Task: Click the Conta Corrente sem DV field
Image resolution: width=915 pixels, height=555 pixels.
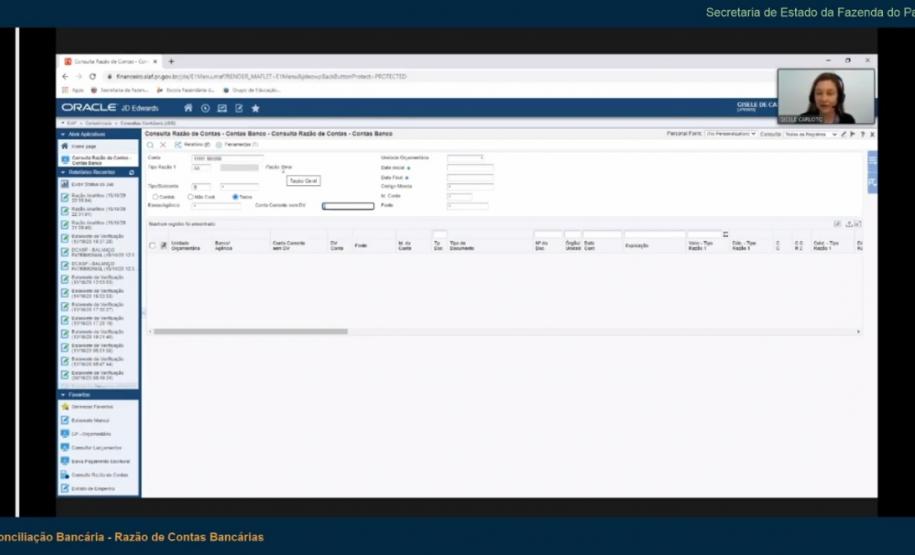Action: point(348,206)
